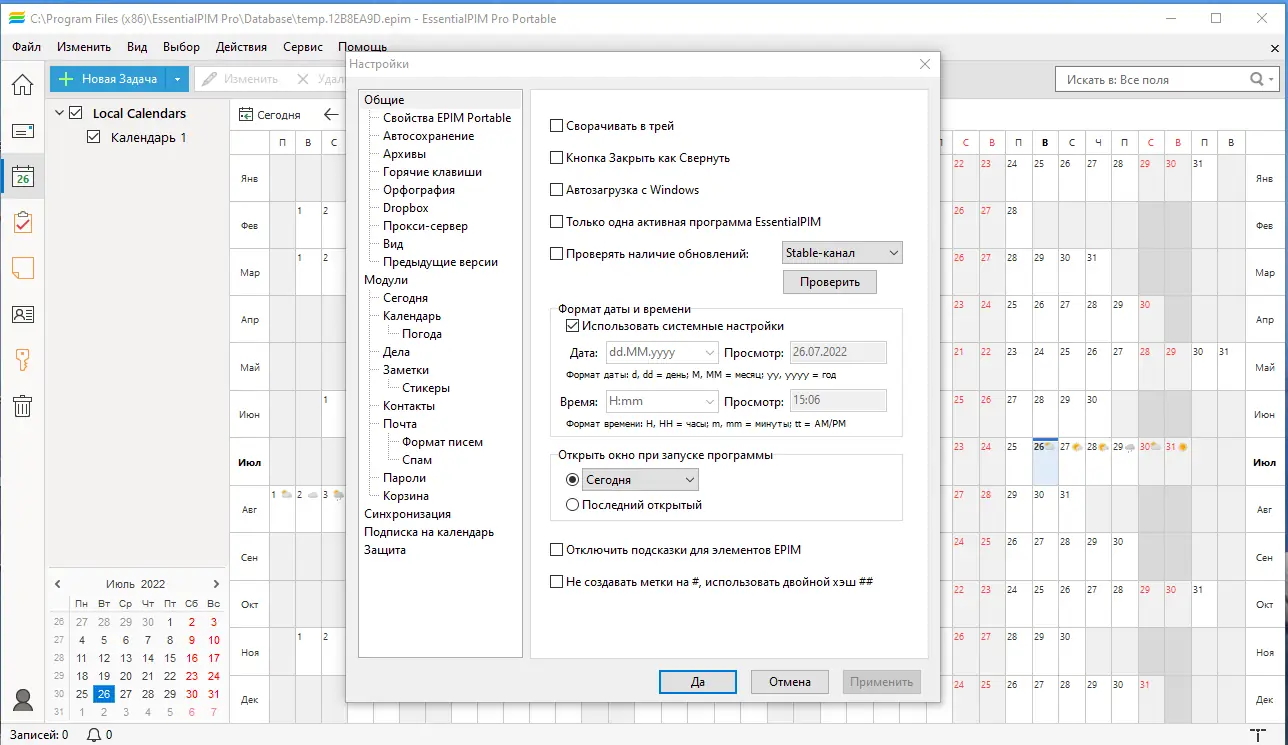Uncheck the Календарь 1 calendar
Screen dimensions: 1288x745
click(x=94, y=137)
